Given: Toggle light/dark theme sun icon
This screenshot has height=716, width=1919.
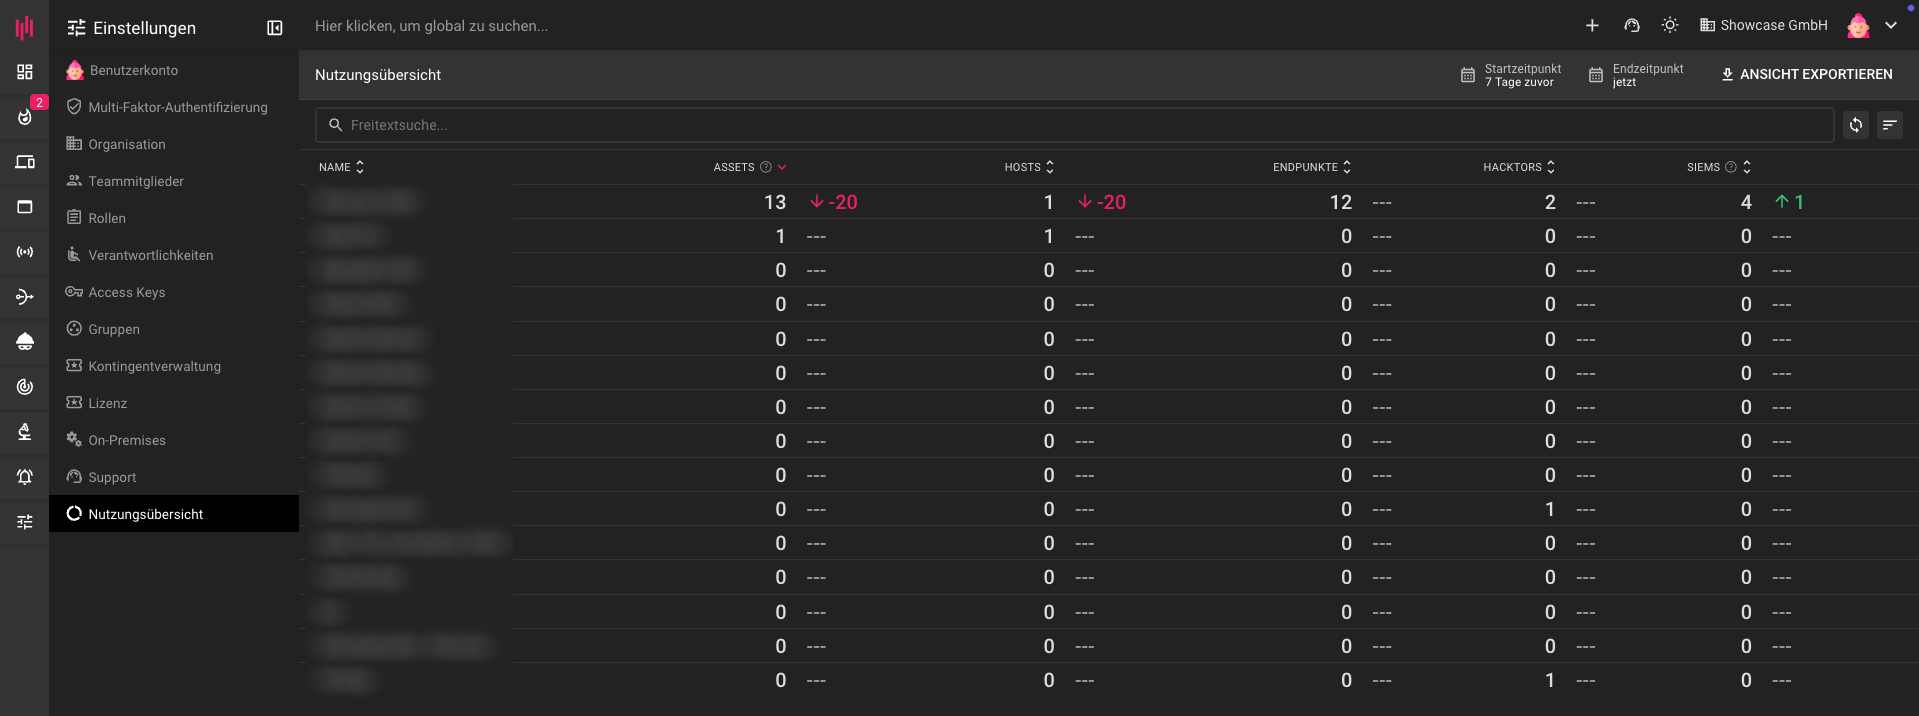Looking at the screenshot, I should click(1670, 26).
